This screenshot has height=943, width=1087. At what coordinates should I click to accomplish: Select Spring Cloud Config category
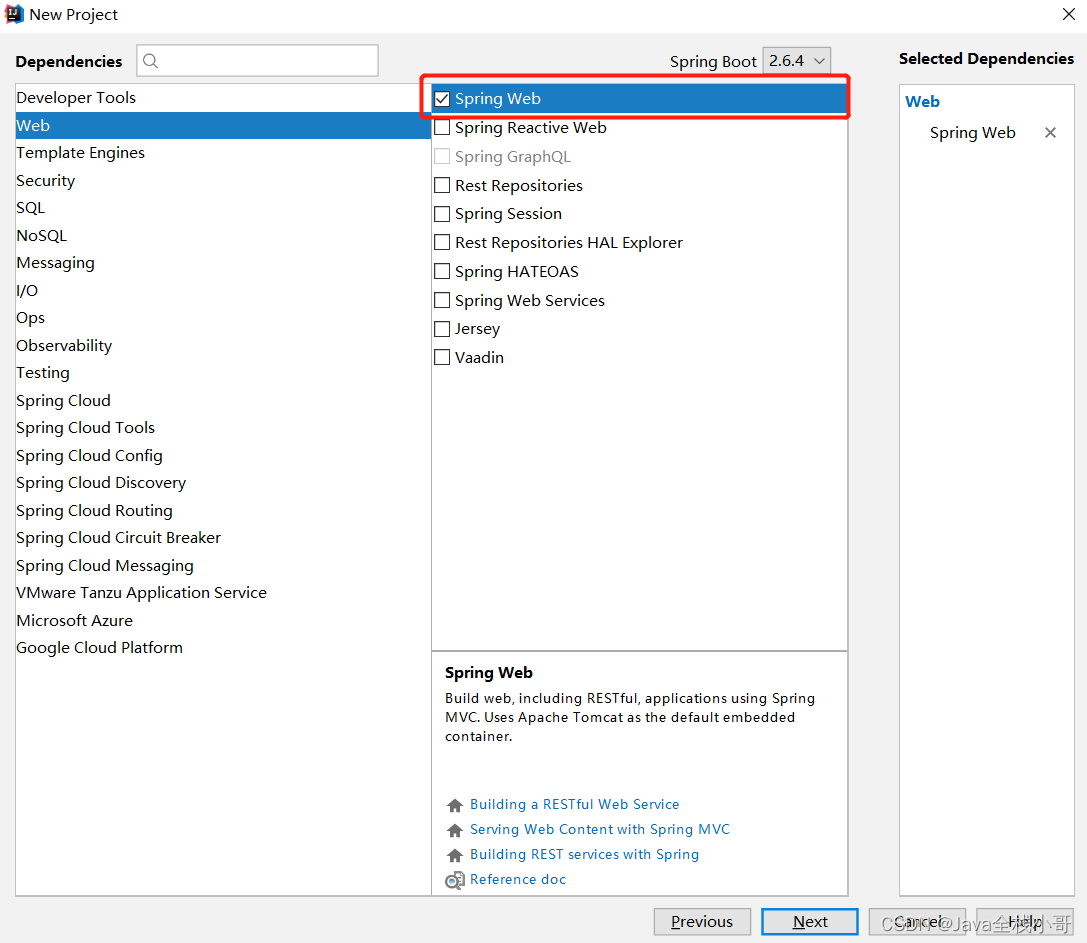(x=223, y=456)
